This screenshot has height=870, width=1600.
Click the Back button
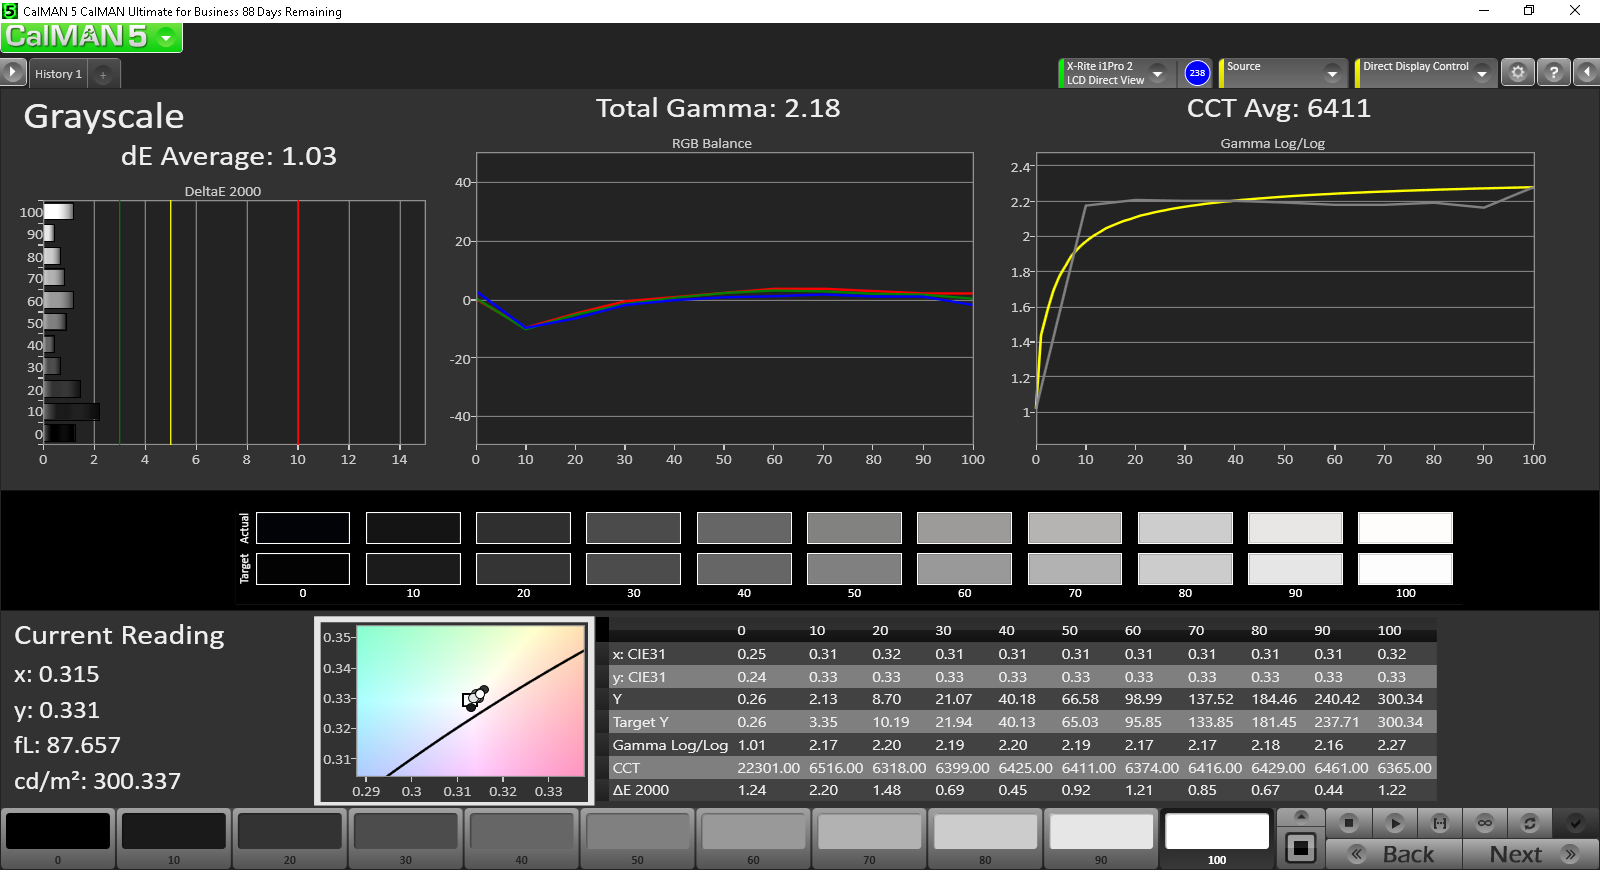(1394, 854)
